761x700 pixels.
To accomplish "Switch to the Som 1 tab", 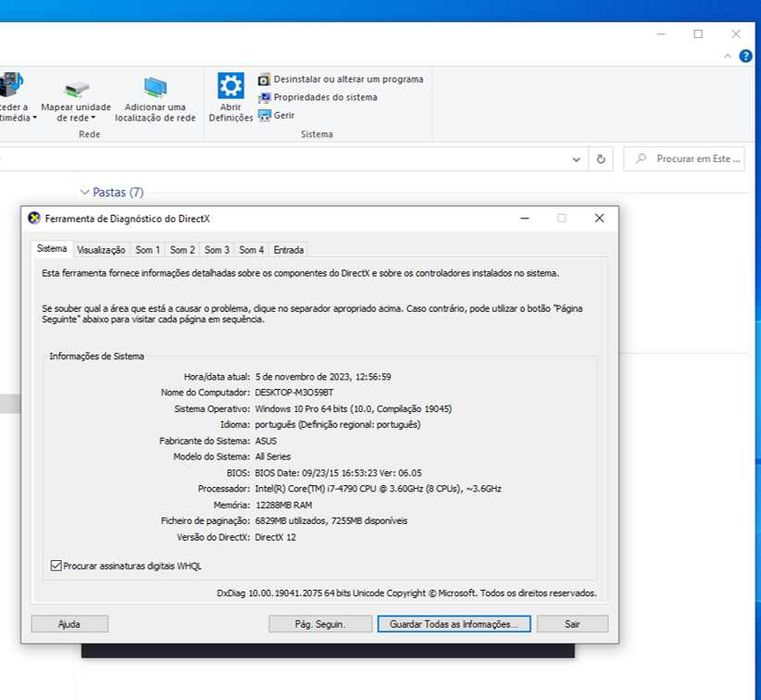I will (148, 250).
